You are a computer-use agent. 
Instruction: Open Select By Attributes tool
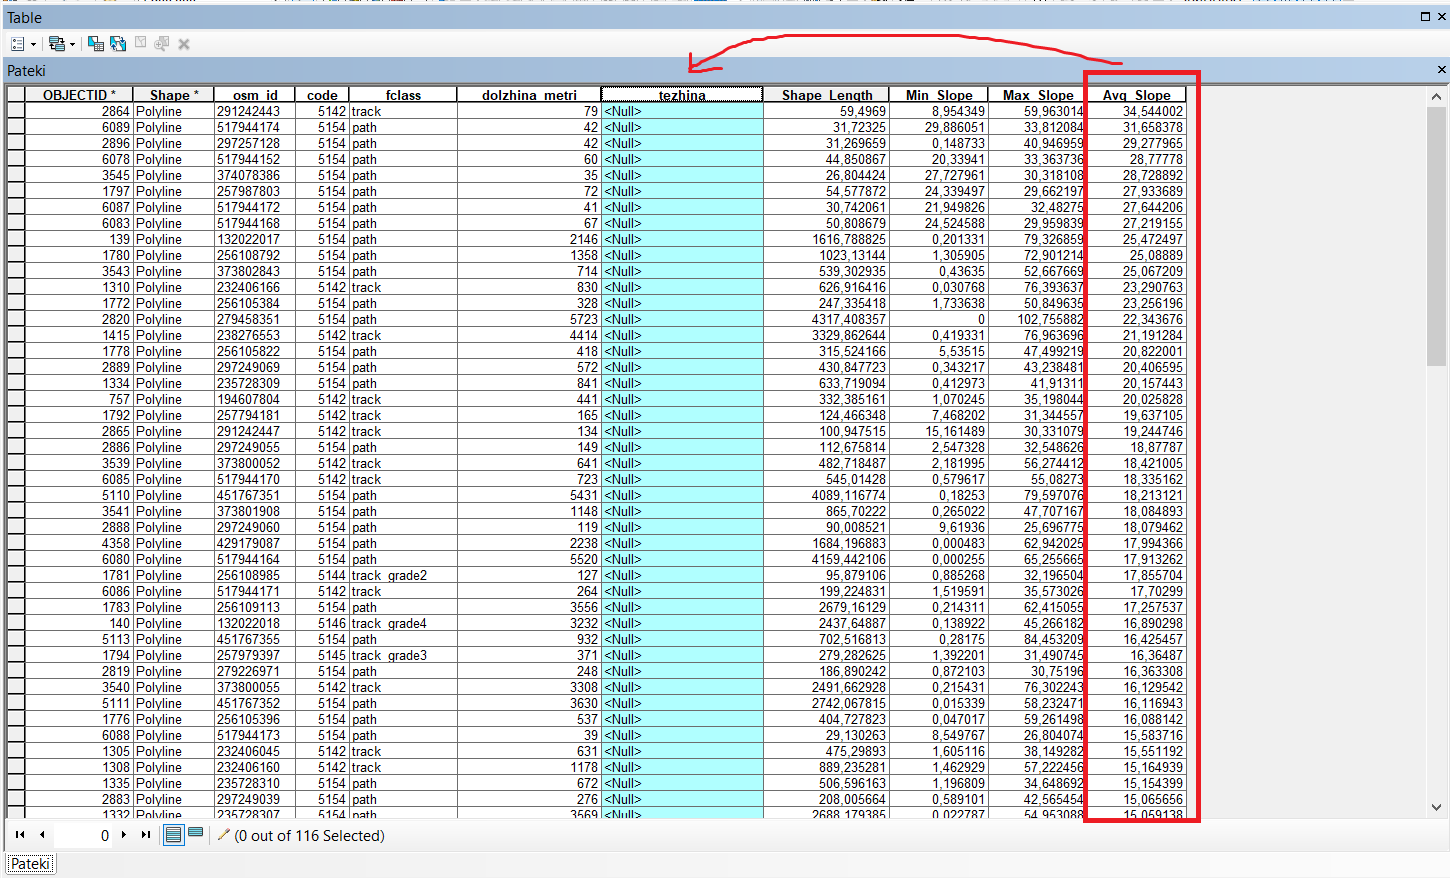point(96,43)
